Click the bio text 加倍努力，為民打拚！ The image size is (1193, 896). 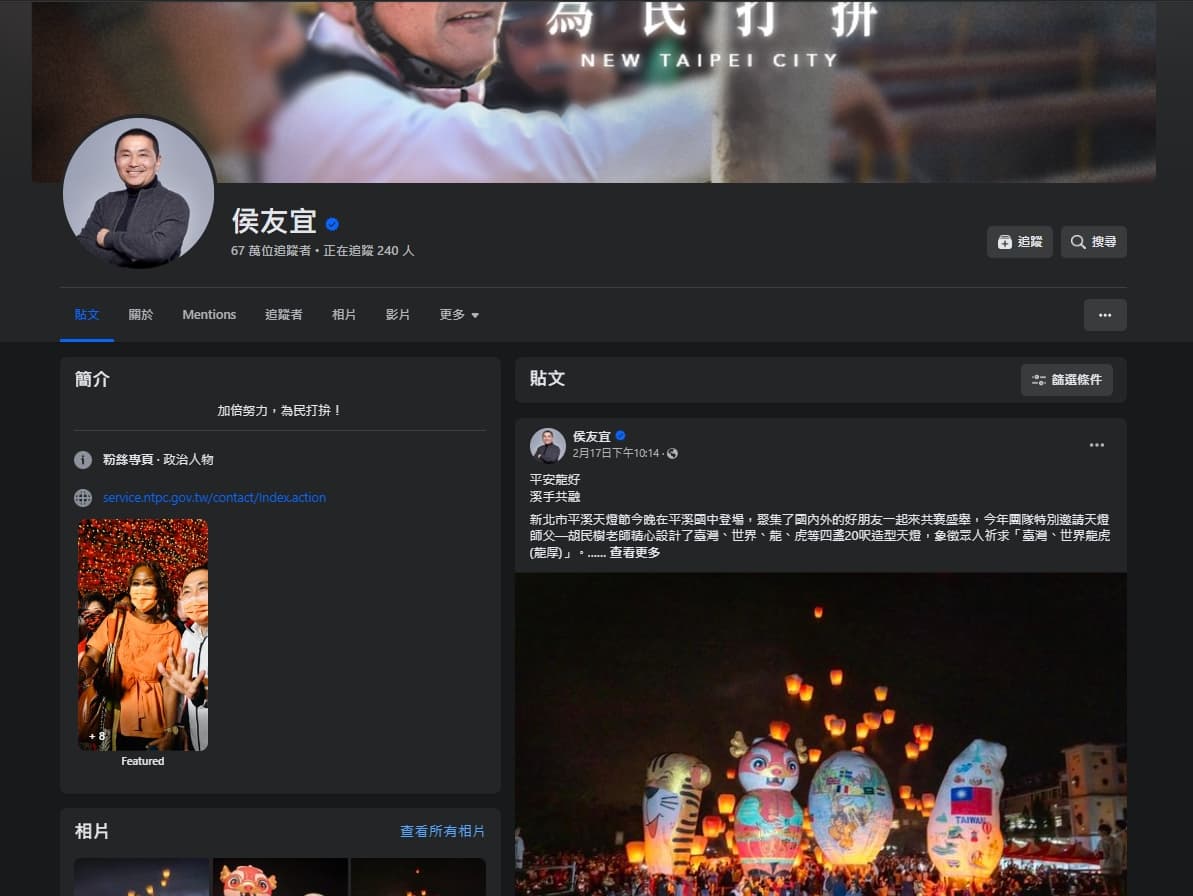280,411
